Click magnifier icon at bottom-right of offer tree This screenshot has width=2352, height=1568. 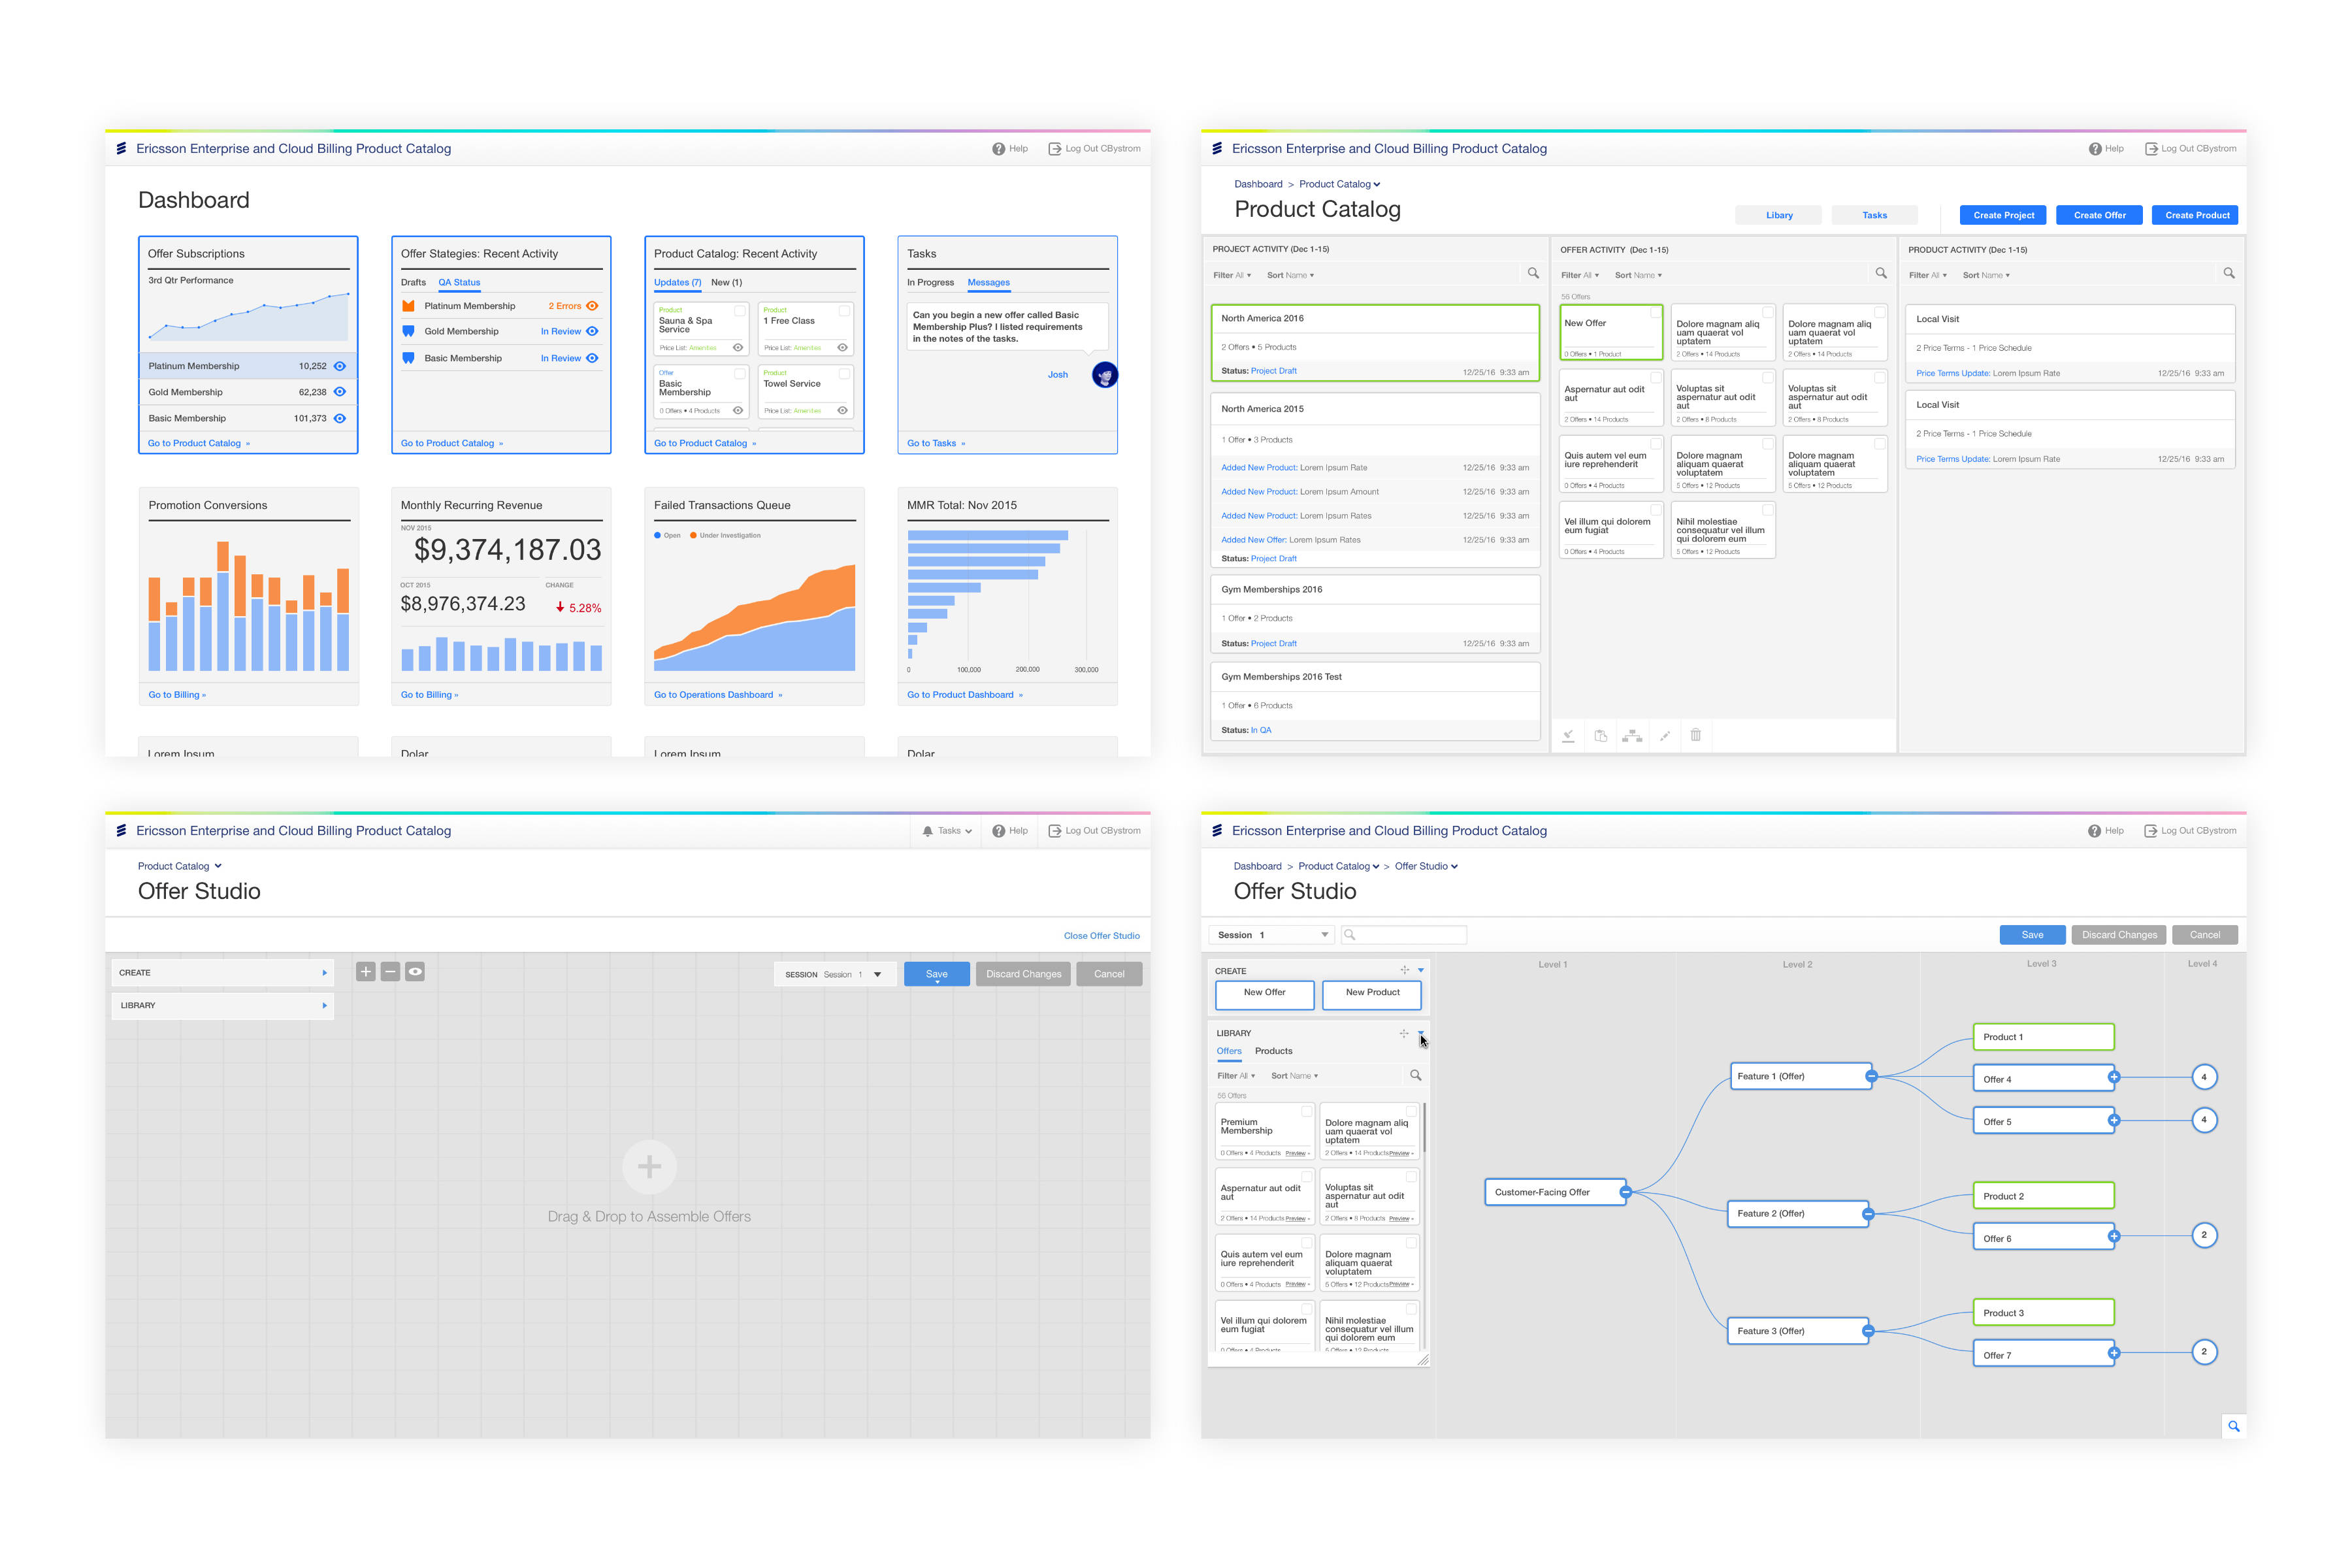coord(2233,1426)
